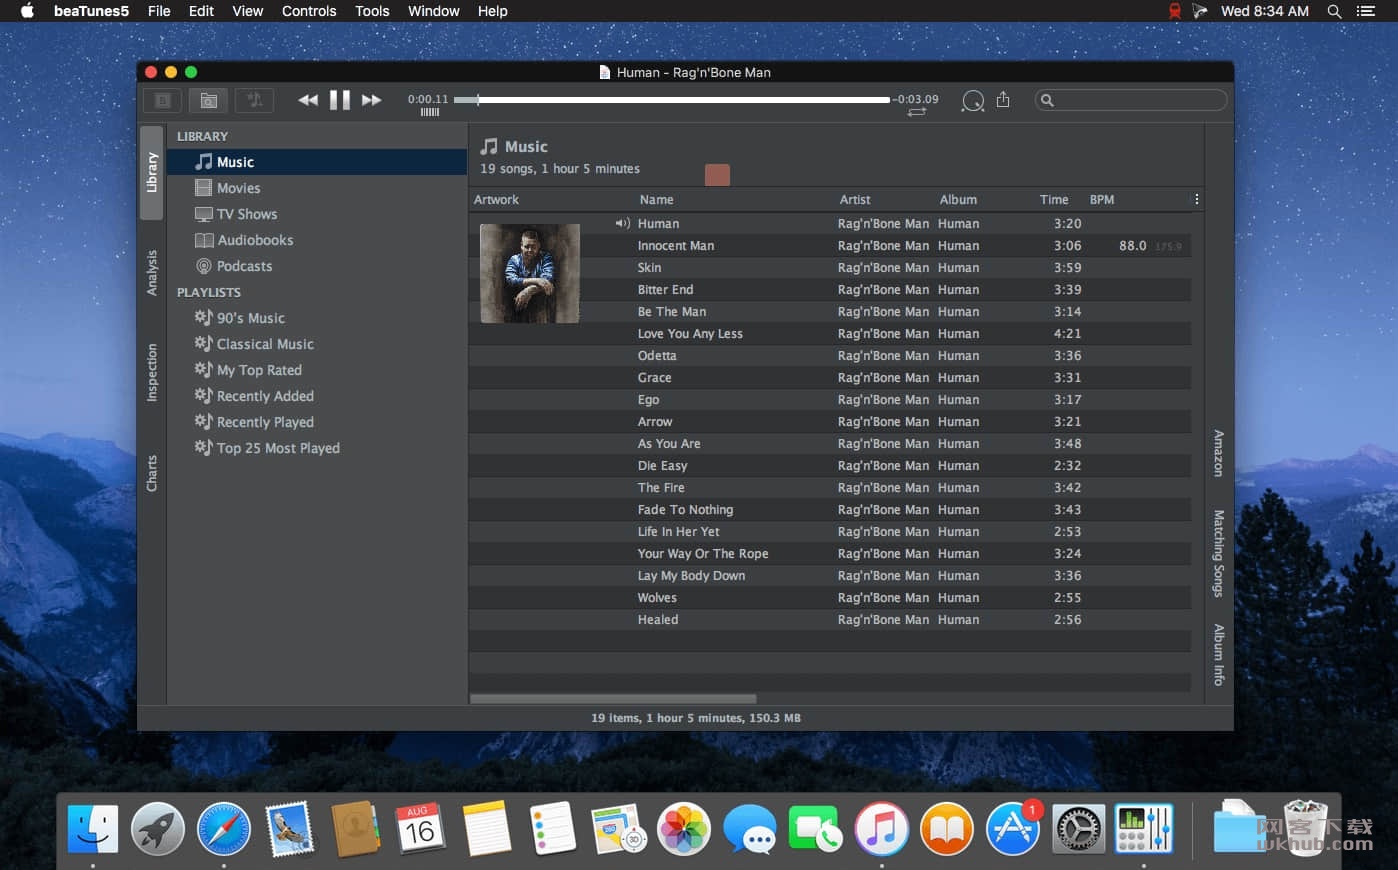Click the music note toolbar button

pyautogui.click(x=254, y=100)
